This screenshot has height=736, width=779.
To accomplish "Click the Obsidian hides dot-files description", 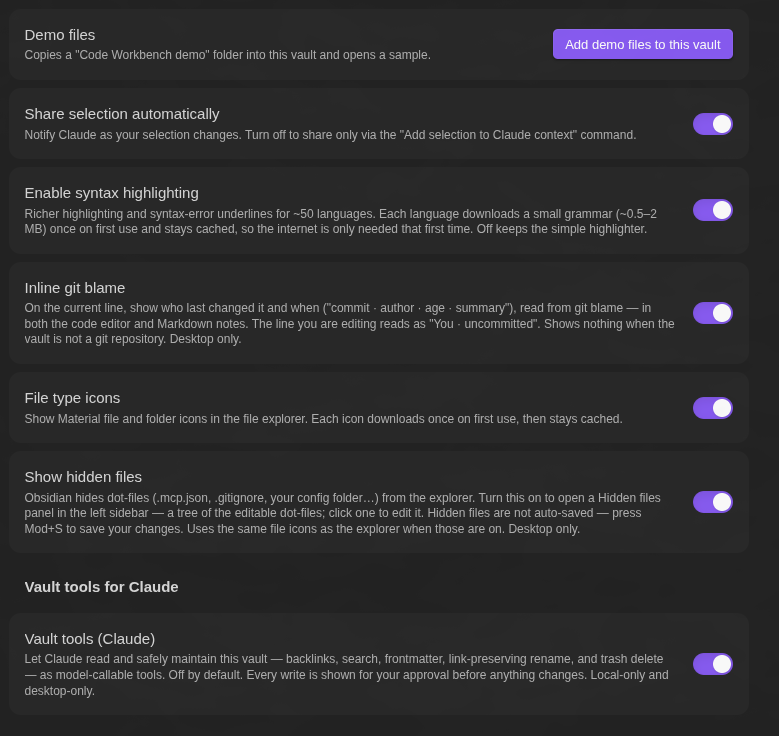I will tap(343, 513).
